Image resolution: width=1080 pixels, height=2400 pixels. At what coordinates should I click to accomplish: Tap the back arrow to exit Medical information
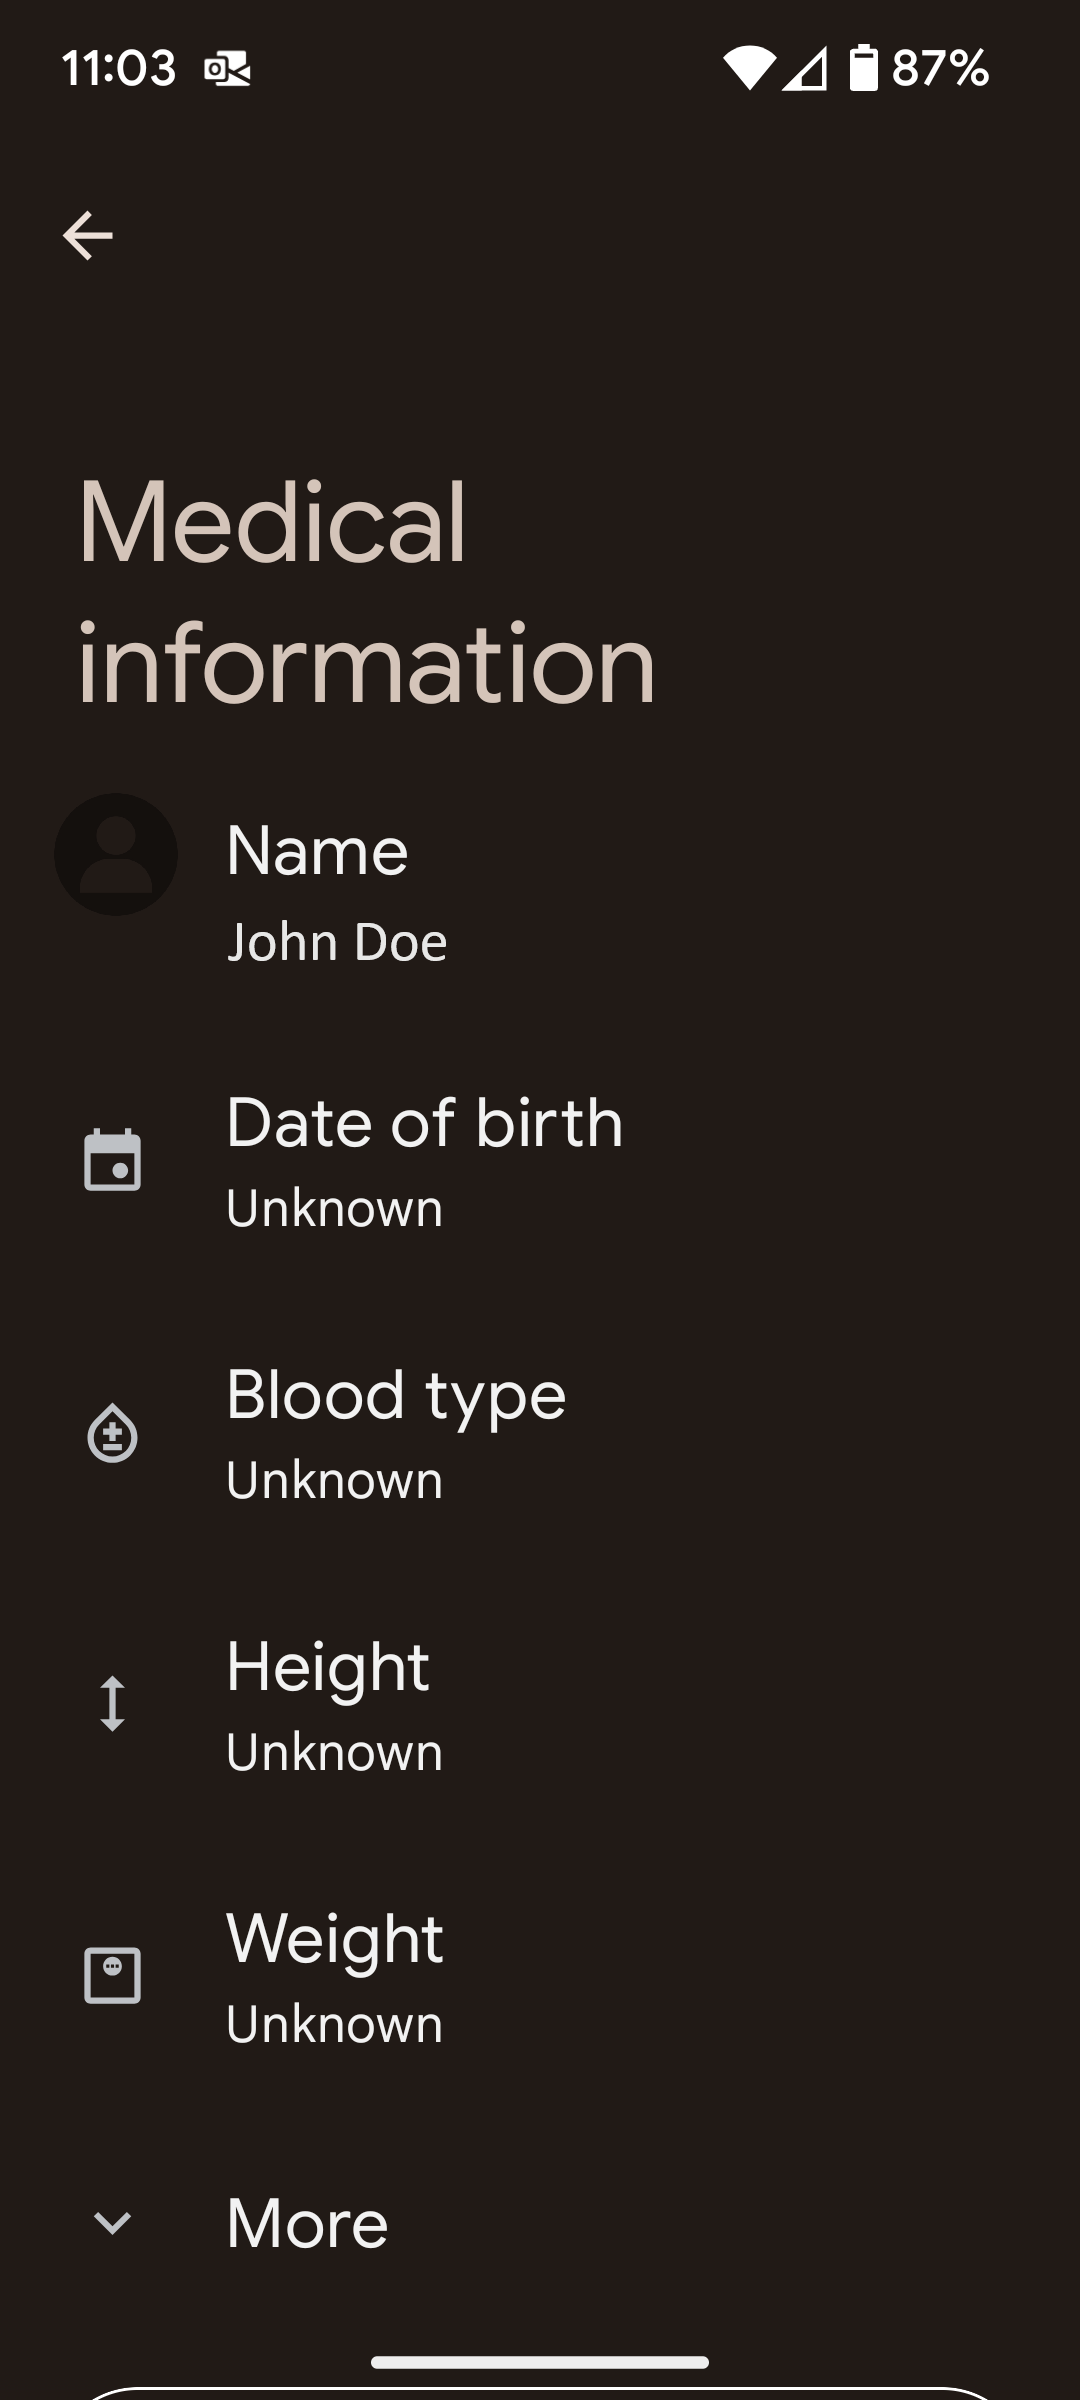[x=86, y=237]
